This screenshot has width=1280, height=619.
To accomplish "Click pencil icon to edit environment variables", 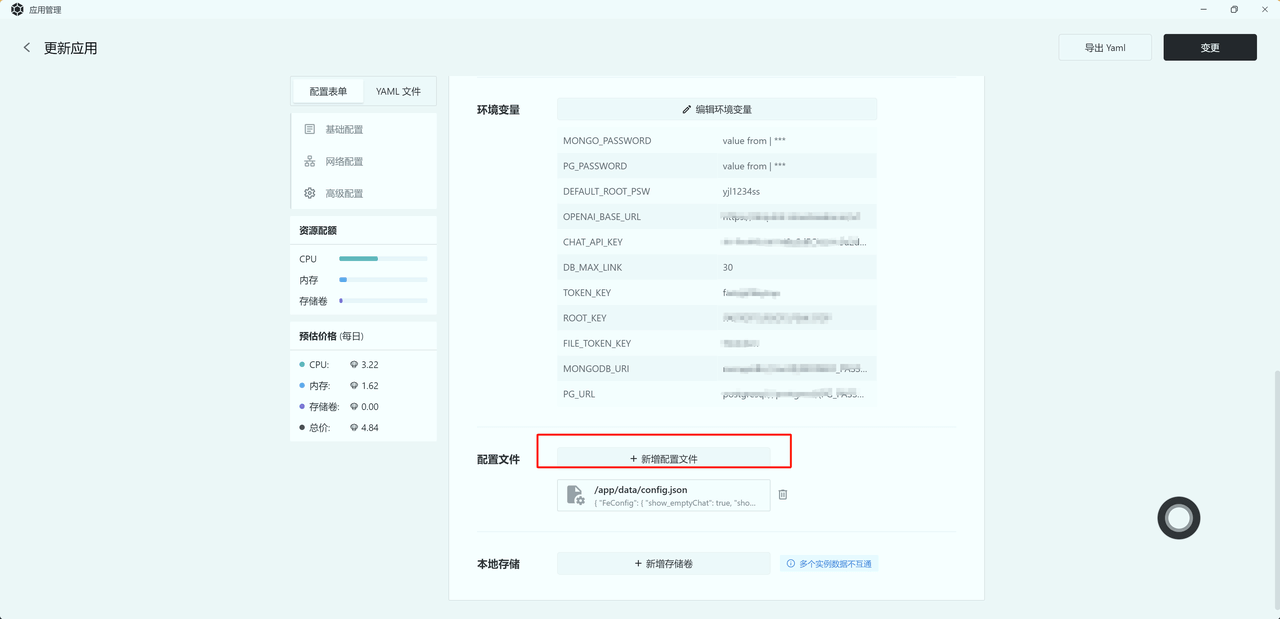I will coord(686,108).
